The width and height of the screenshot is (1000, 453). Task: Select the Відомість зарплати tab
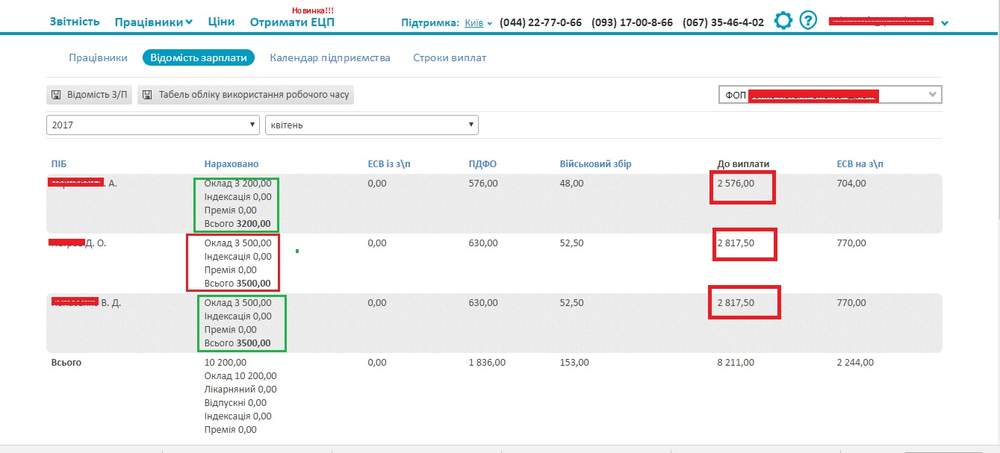click(x=199, y=57)
